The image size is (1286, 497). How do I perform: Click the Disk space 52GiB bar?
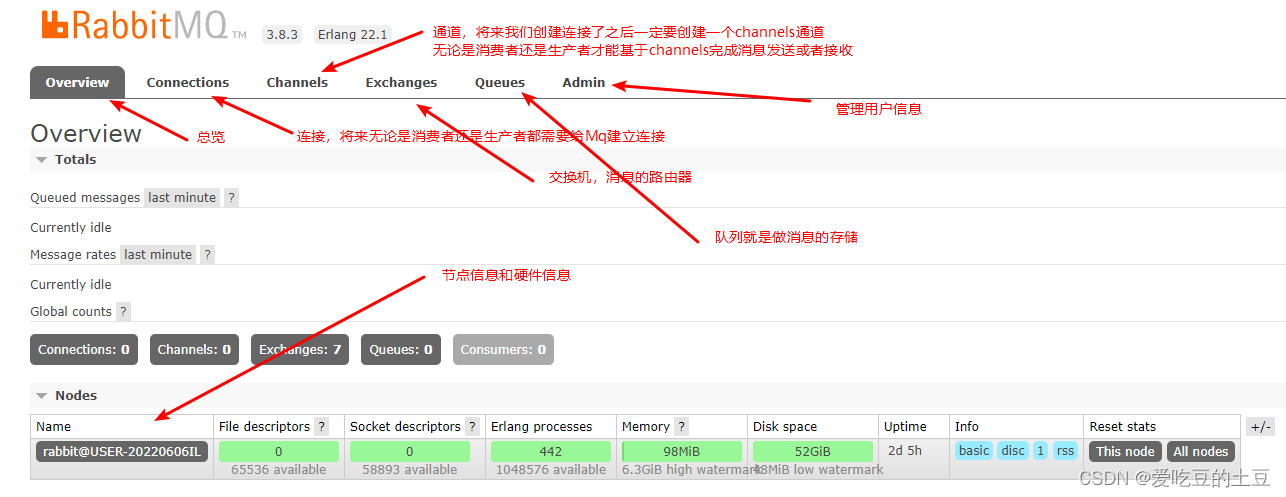coord(813,451)
